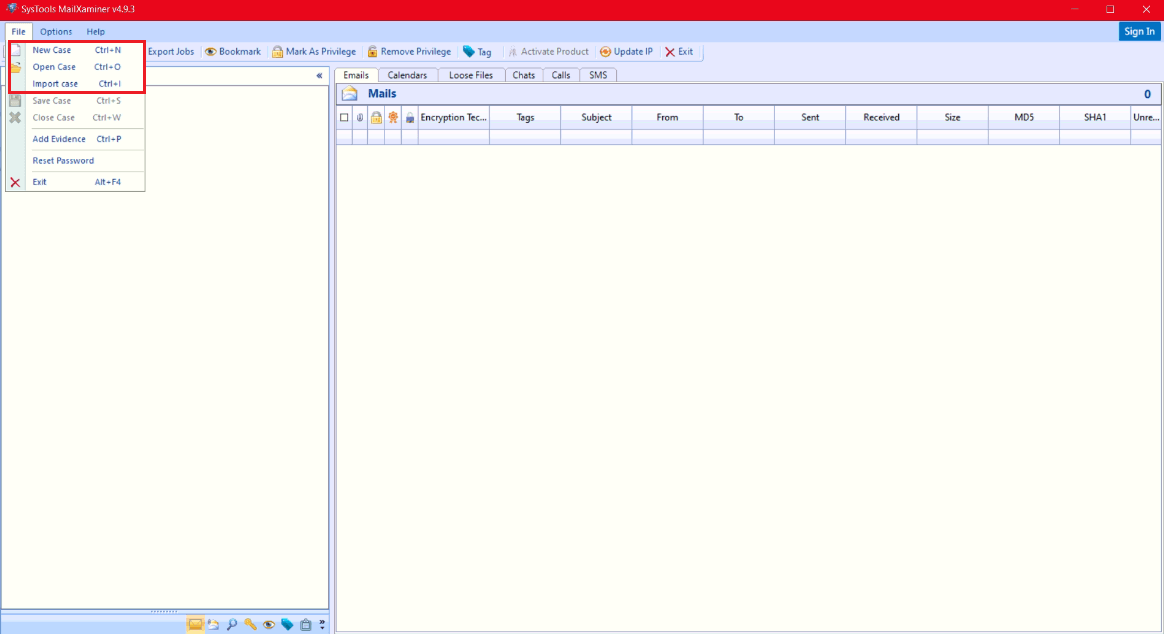Choose Open Case from File menu
Screen dimensions: 1164x634
click(x=76, y=67)
